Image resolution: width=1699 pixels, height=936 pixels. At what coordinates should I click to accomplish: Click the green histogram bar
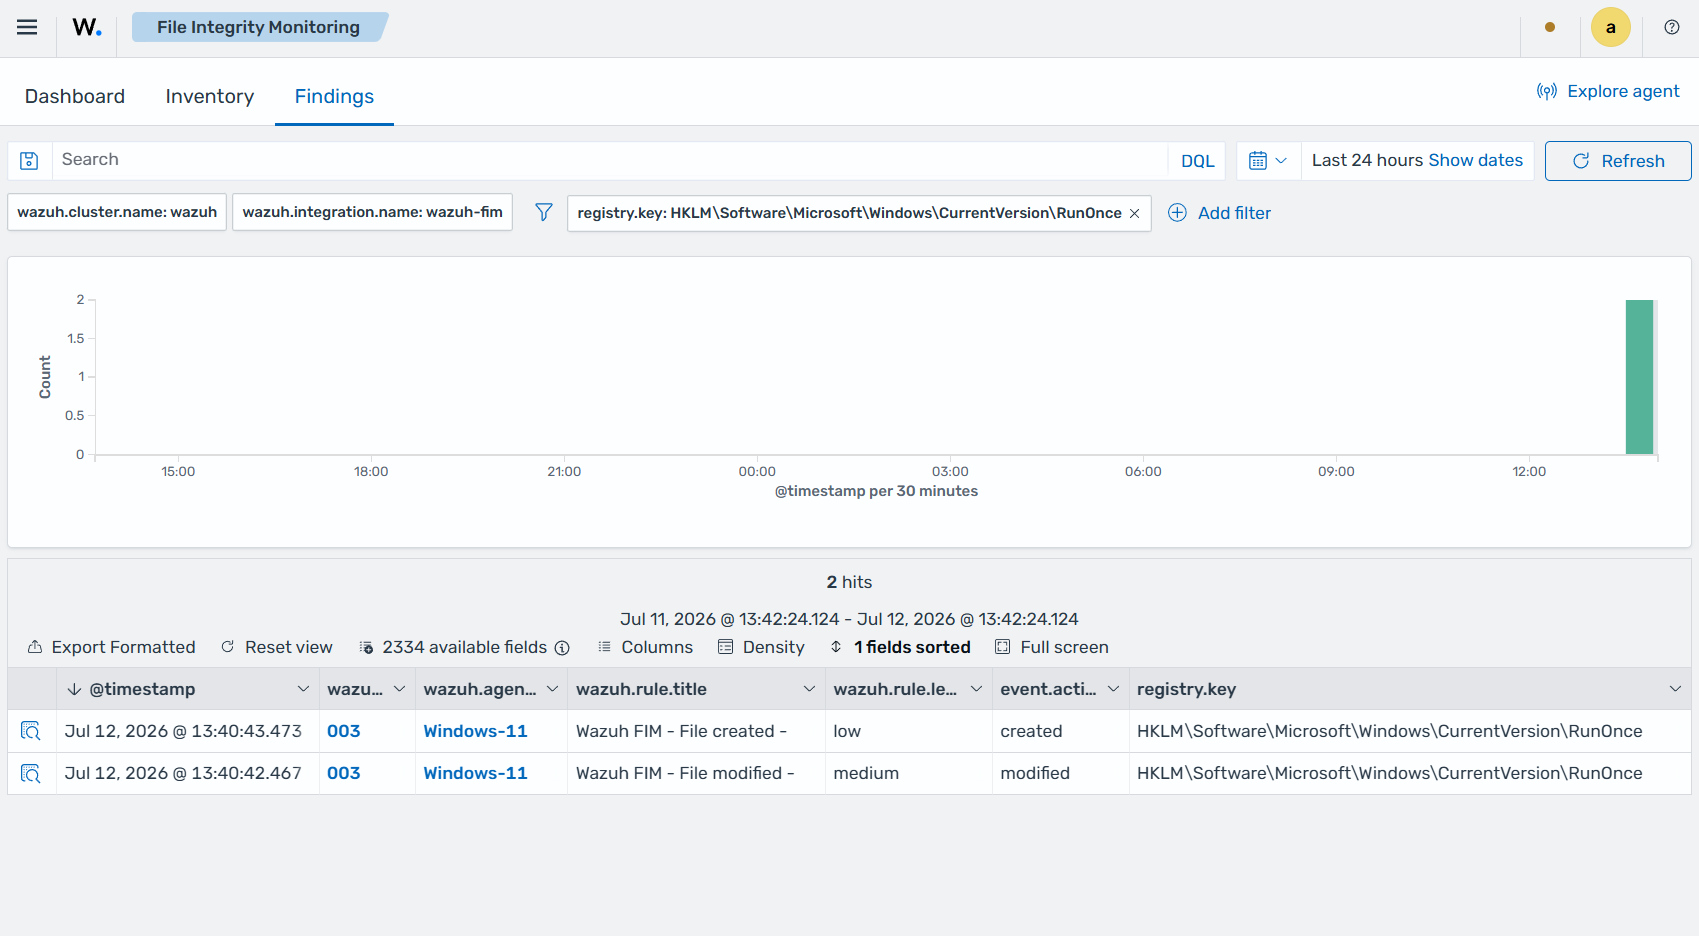[x=1639, y=377]
